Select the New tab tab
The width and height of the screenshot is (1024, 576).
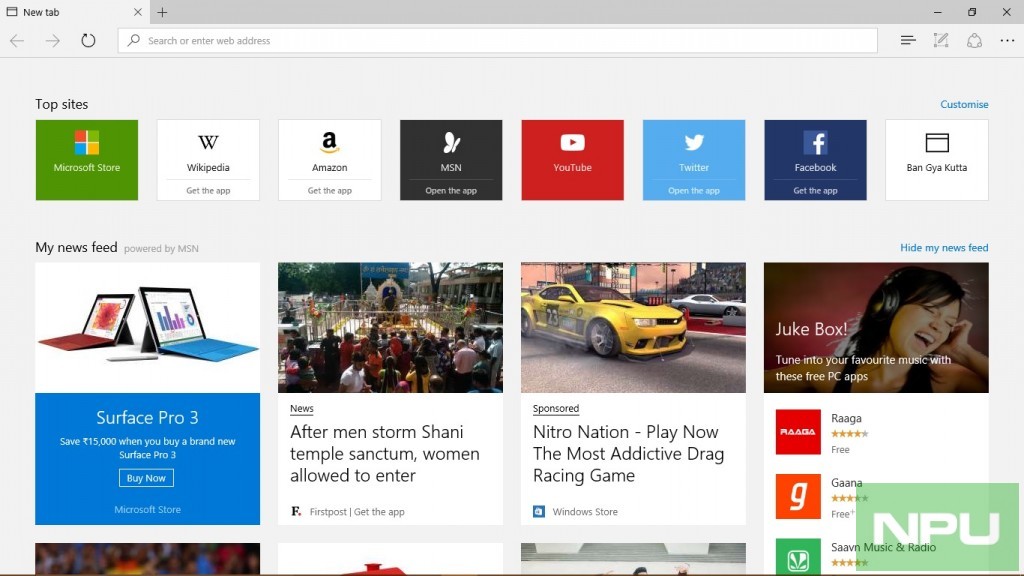(x=74, y=12)
